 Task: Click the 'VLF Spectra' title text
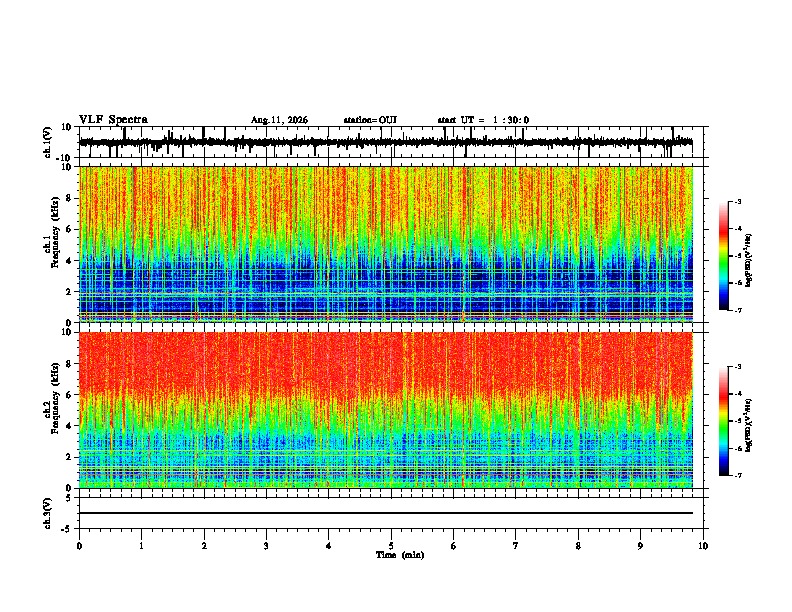pyautogui.click(x=113, y=120)
